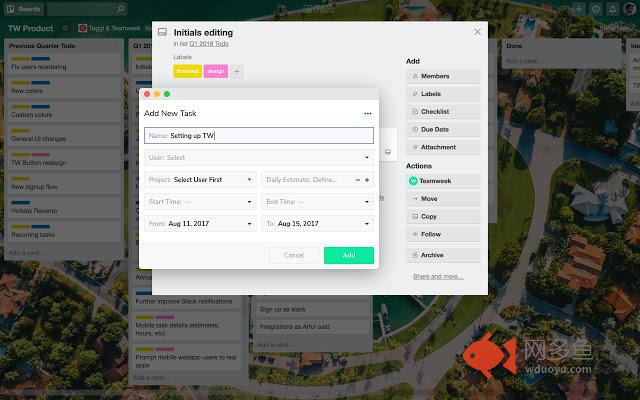Click the Checklist button
Screen dimensions: 640x400
pos(443,111)
